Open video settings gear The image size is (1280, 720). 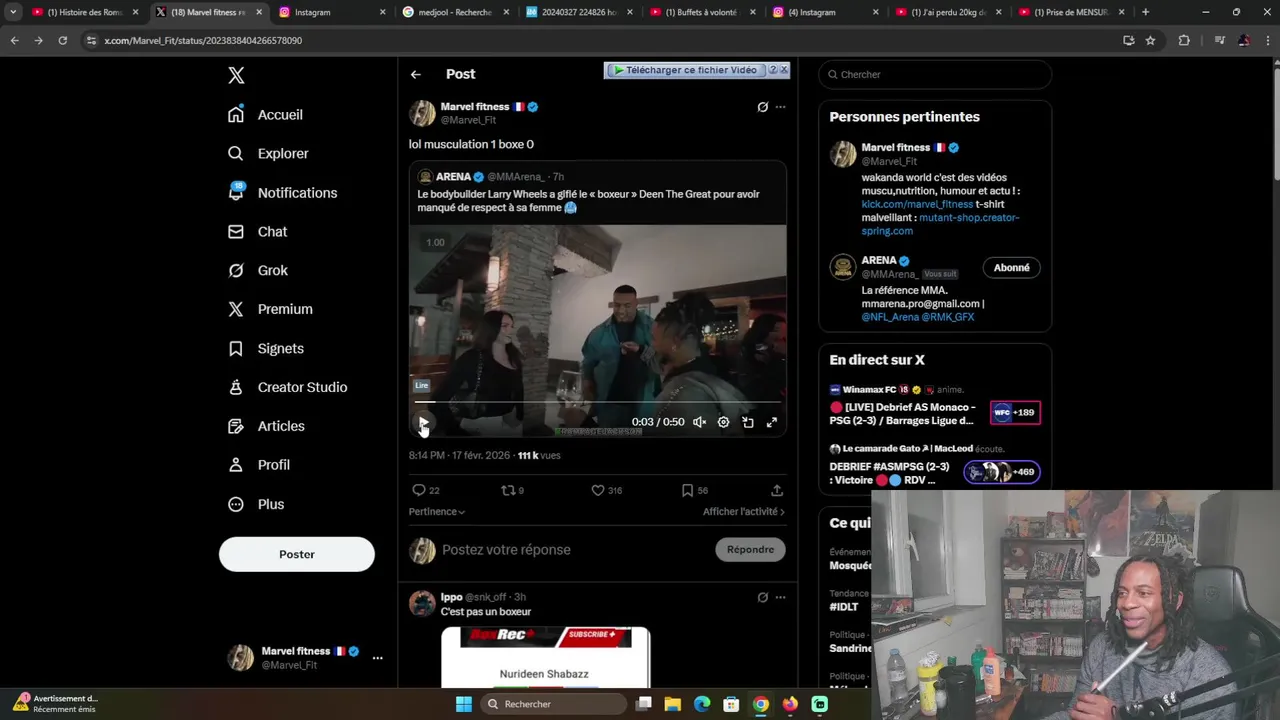point(724,422)
